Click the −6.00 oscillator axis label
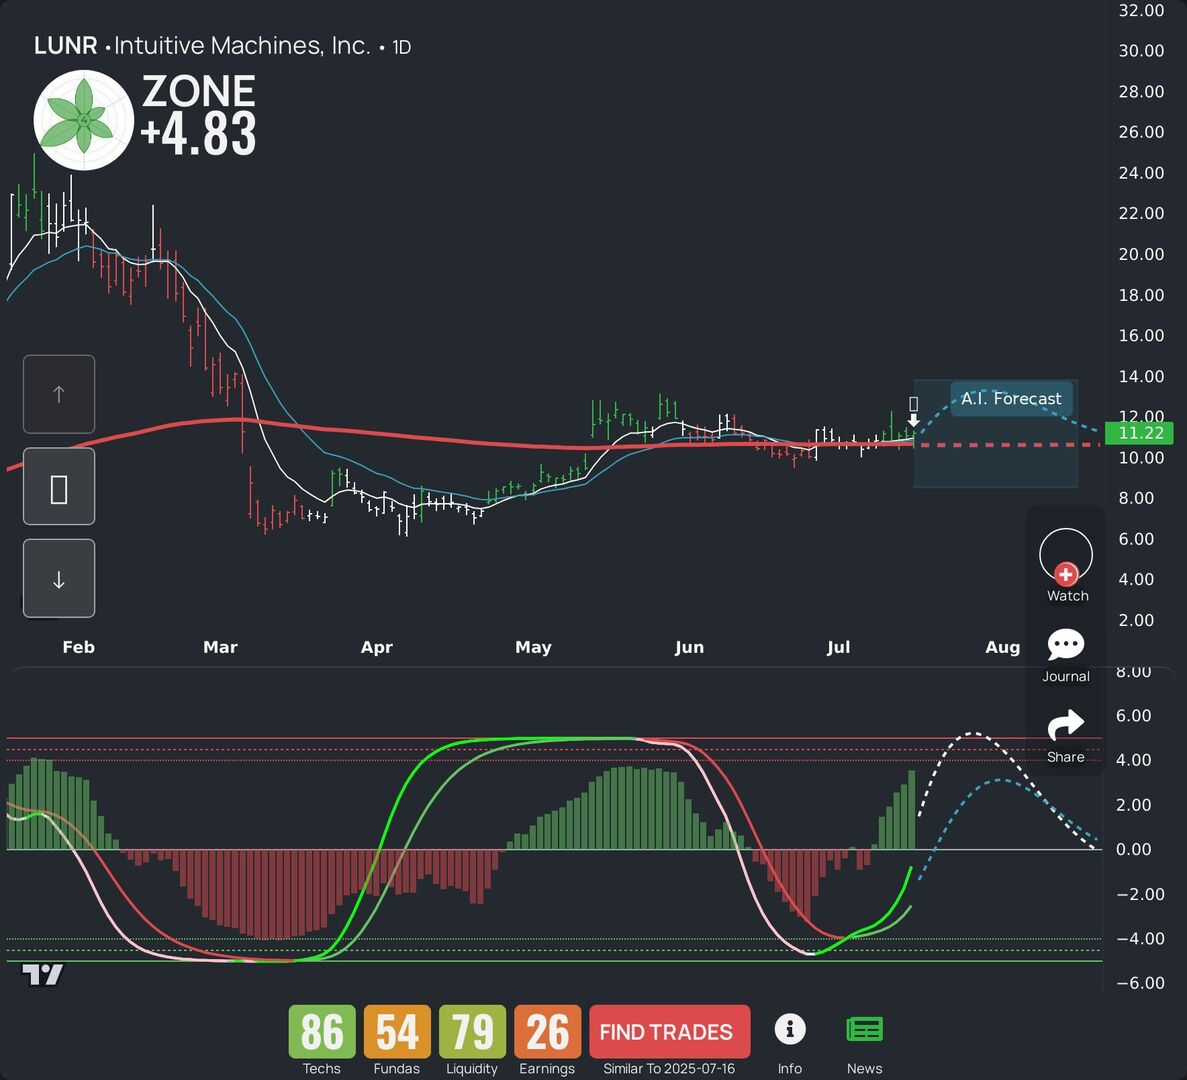This screenshot has width=1187, height=1080. [1140, 982]
